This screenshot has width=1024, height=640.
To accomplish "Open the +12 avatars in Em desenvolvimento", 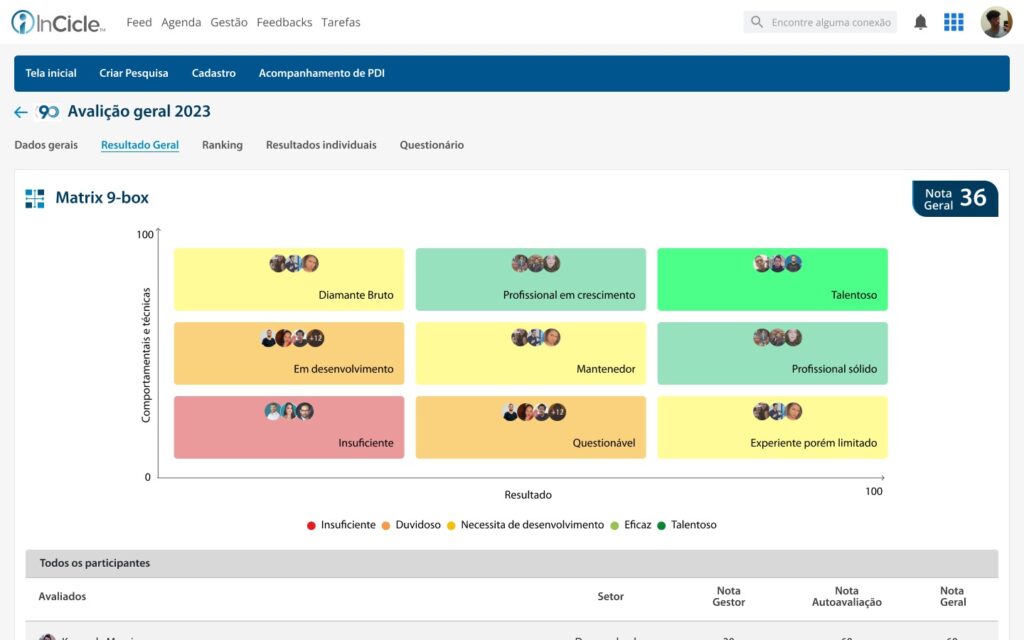I will tap(315, 338).
